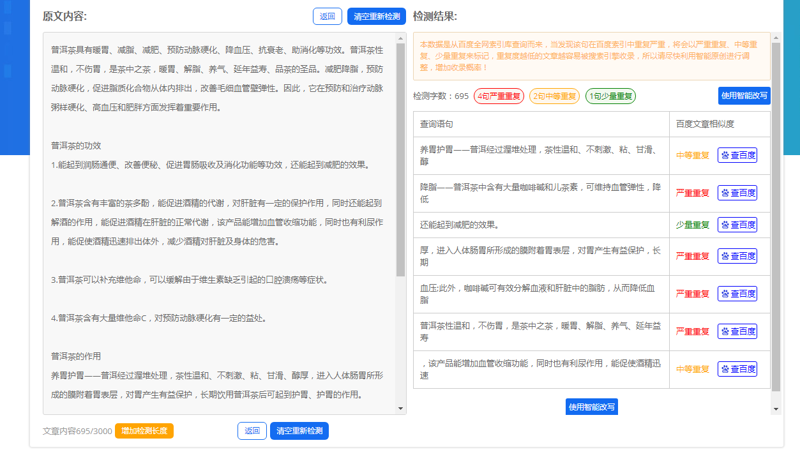Screen dimensions: 800x466
Task: Click inside the original text area
Action: click(220, 224)
